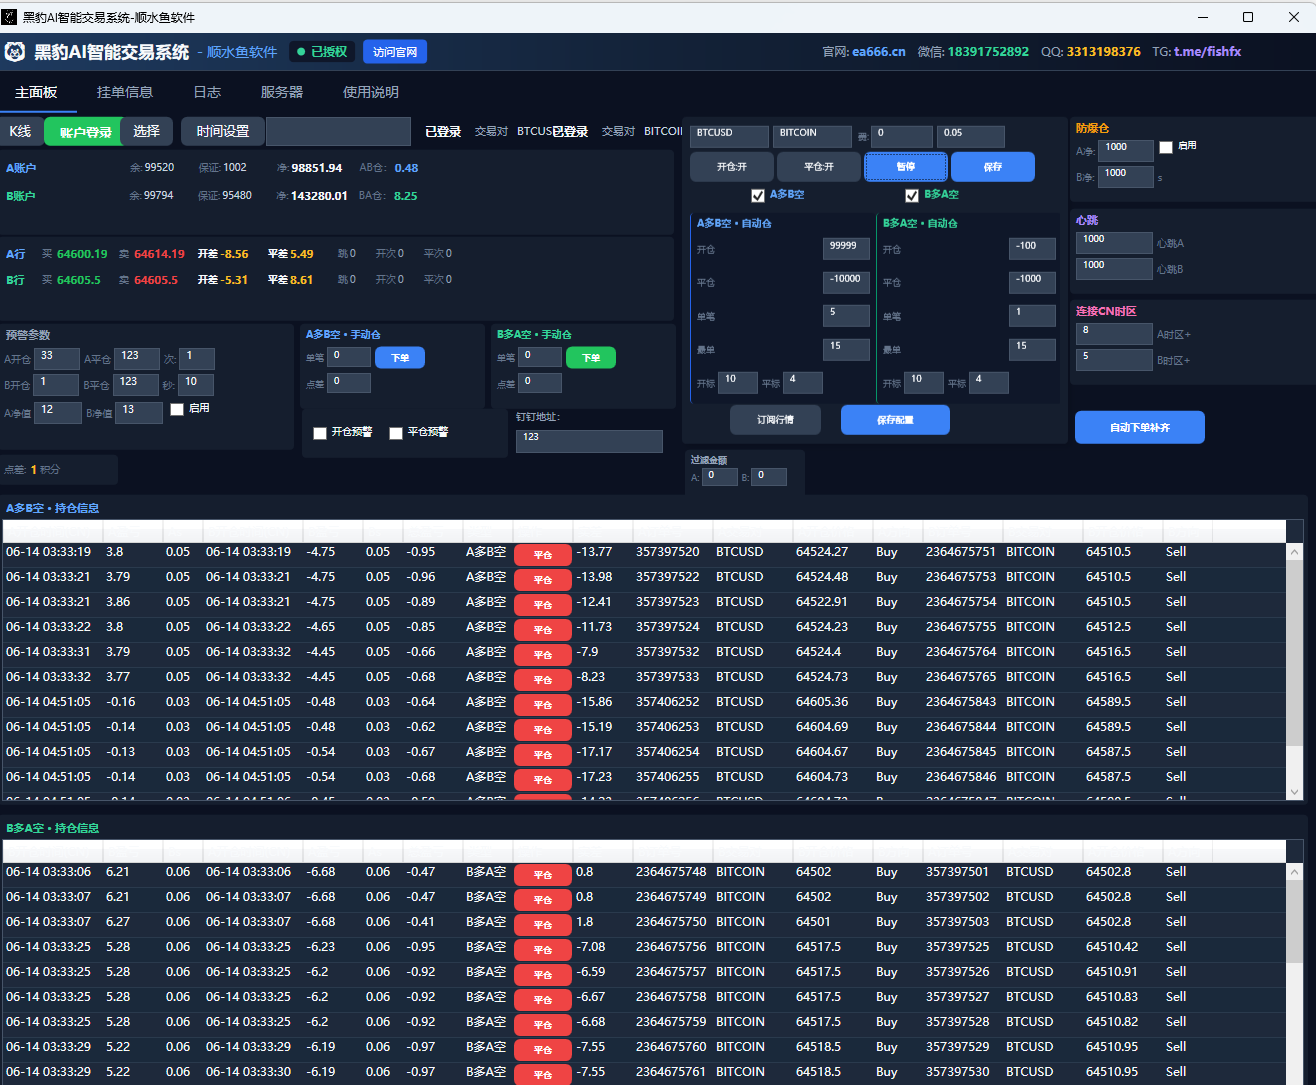Click the 访问官网 button
Image resolution: width=1316 pixels, height=1085 pixels.
click(x=395, y=52)
